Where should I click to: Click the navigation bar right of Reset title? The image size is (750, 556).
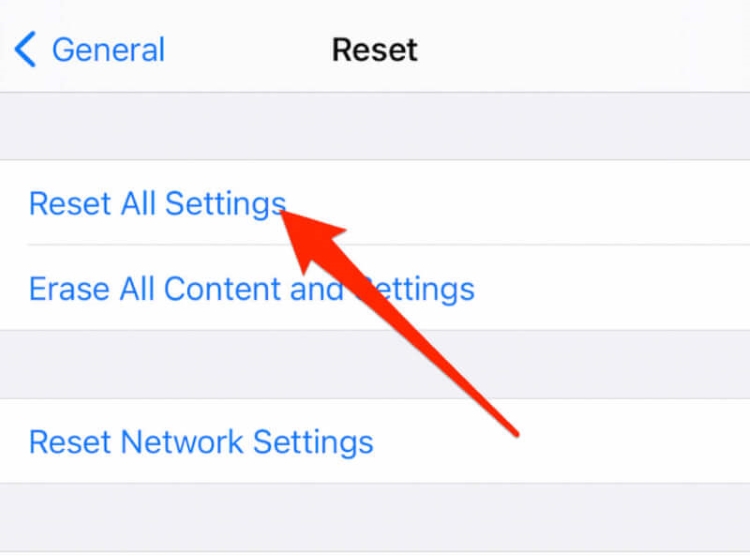click(x=584, y=48)
